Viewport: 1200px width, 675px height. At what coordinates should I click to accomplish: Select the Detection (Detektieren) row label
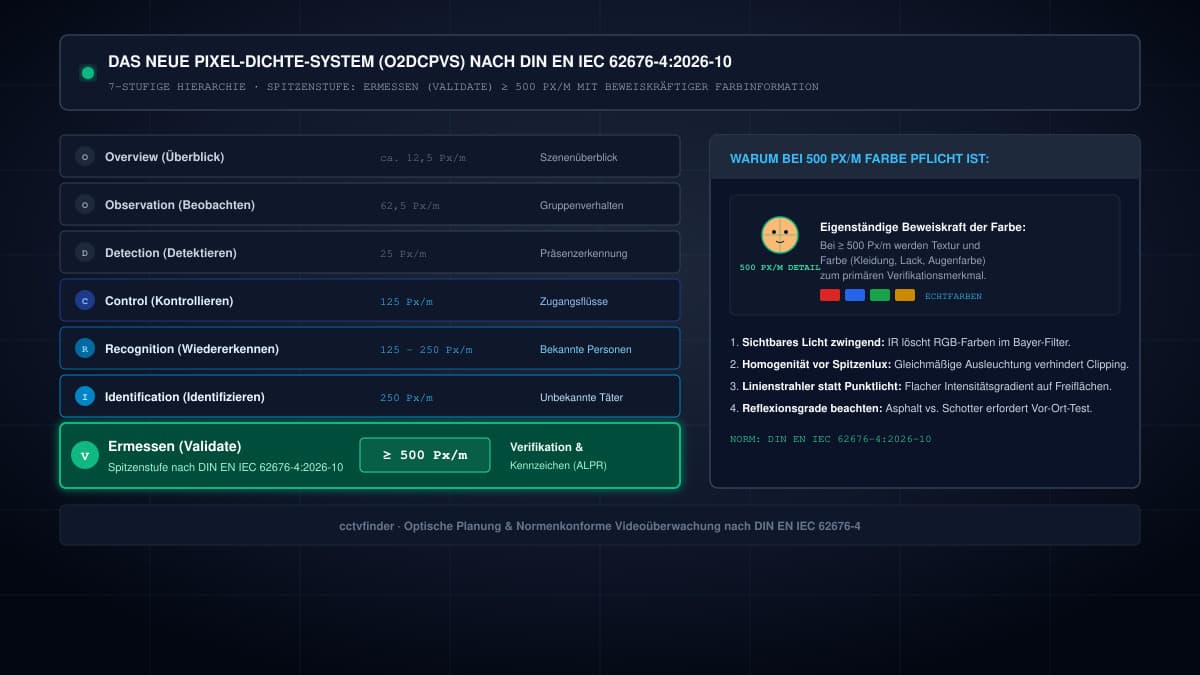coord(171,253)
